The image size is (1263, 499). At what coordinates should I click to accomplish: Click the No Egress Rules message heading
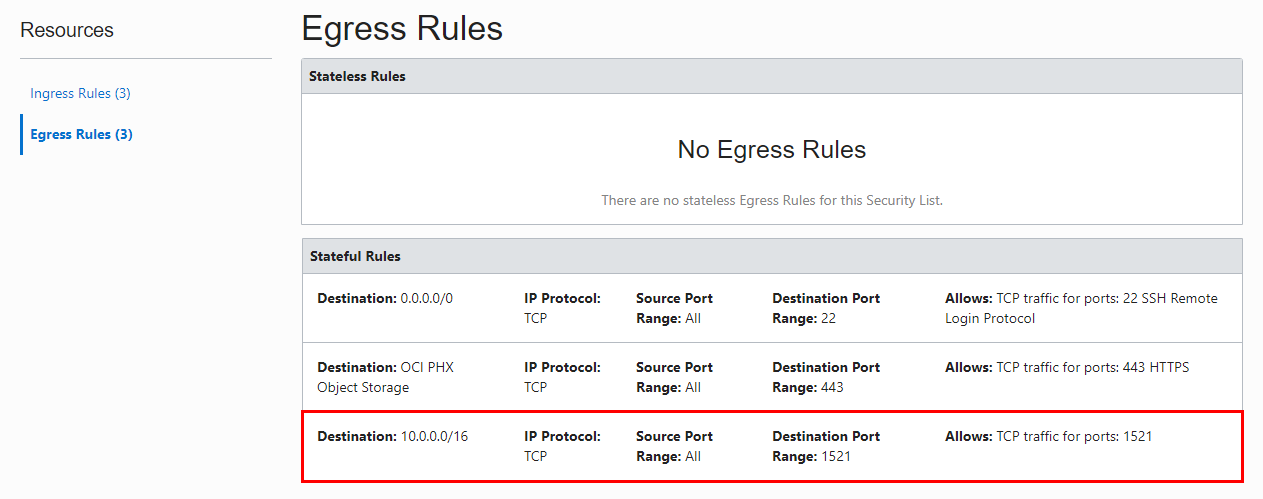[x=772, y=150]
